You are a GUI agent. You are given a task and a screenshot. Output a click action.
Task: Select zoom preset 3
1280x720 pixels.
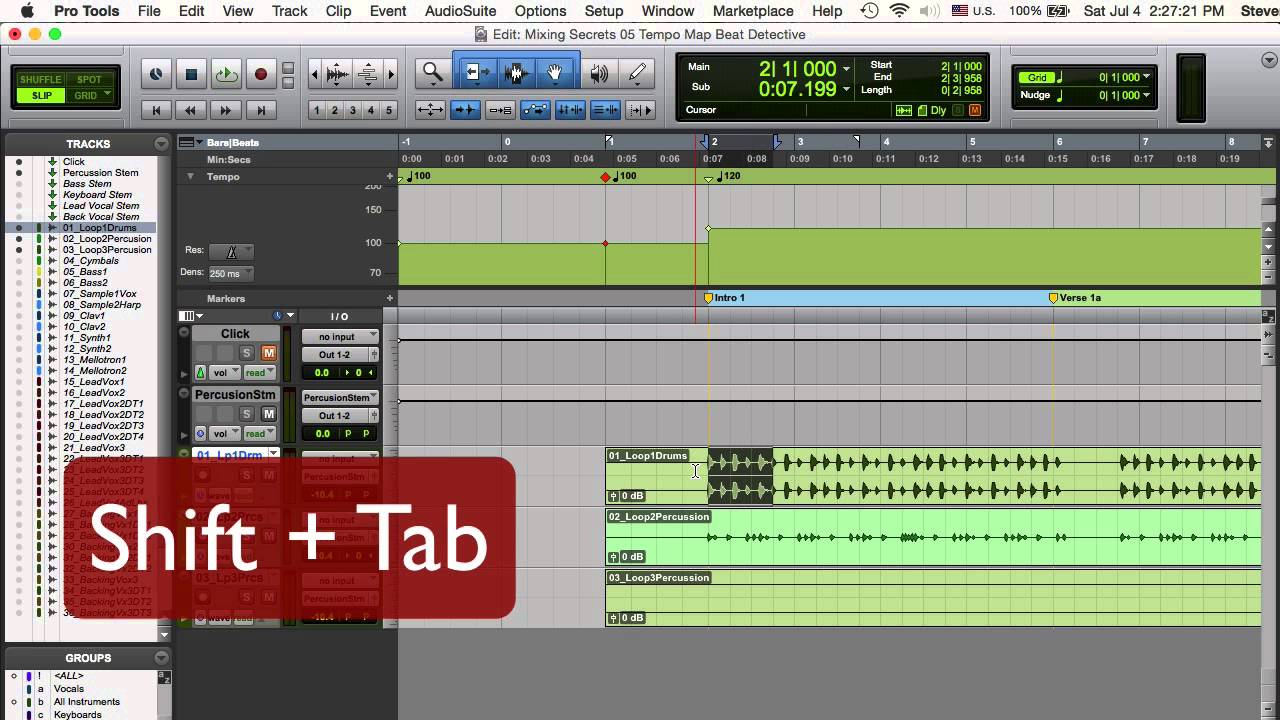coord(352,110)
